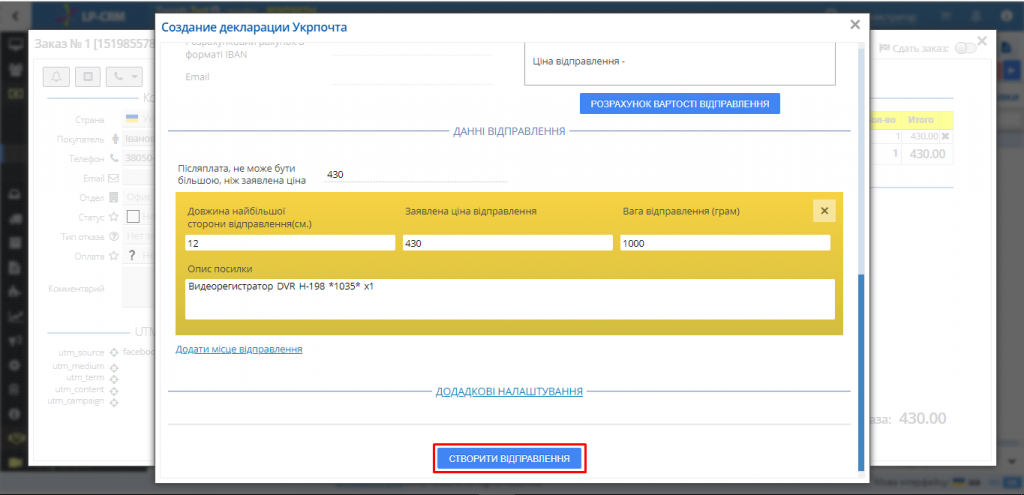Click the utm_campaign crosshair icon
1024x495 pixels.
(x=114, y=402)
